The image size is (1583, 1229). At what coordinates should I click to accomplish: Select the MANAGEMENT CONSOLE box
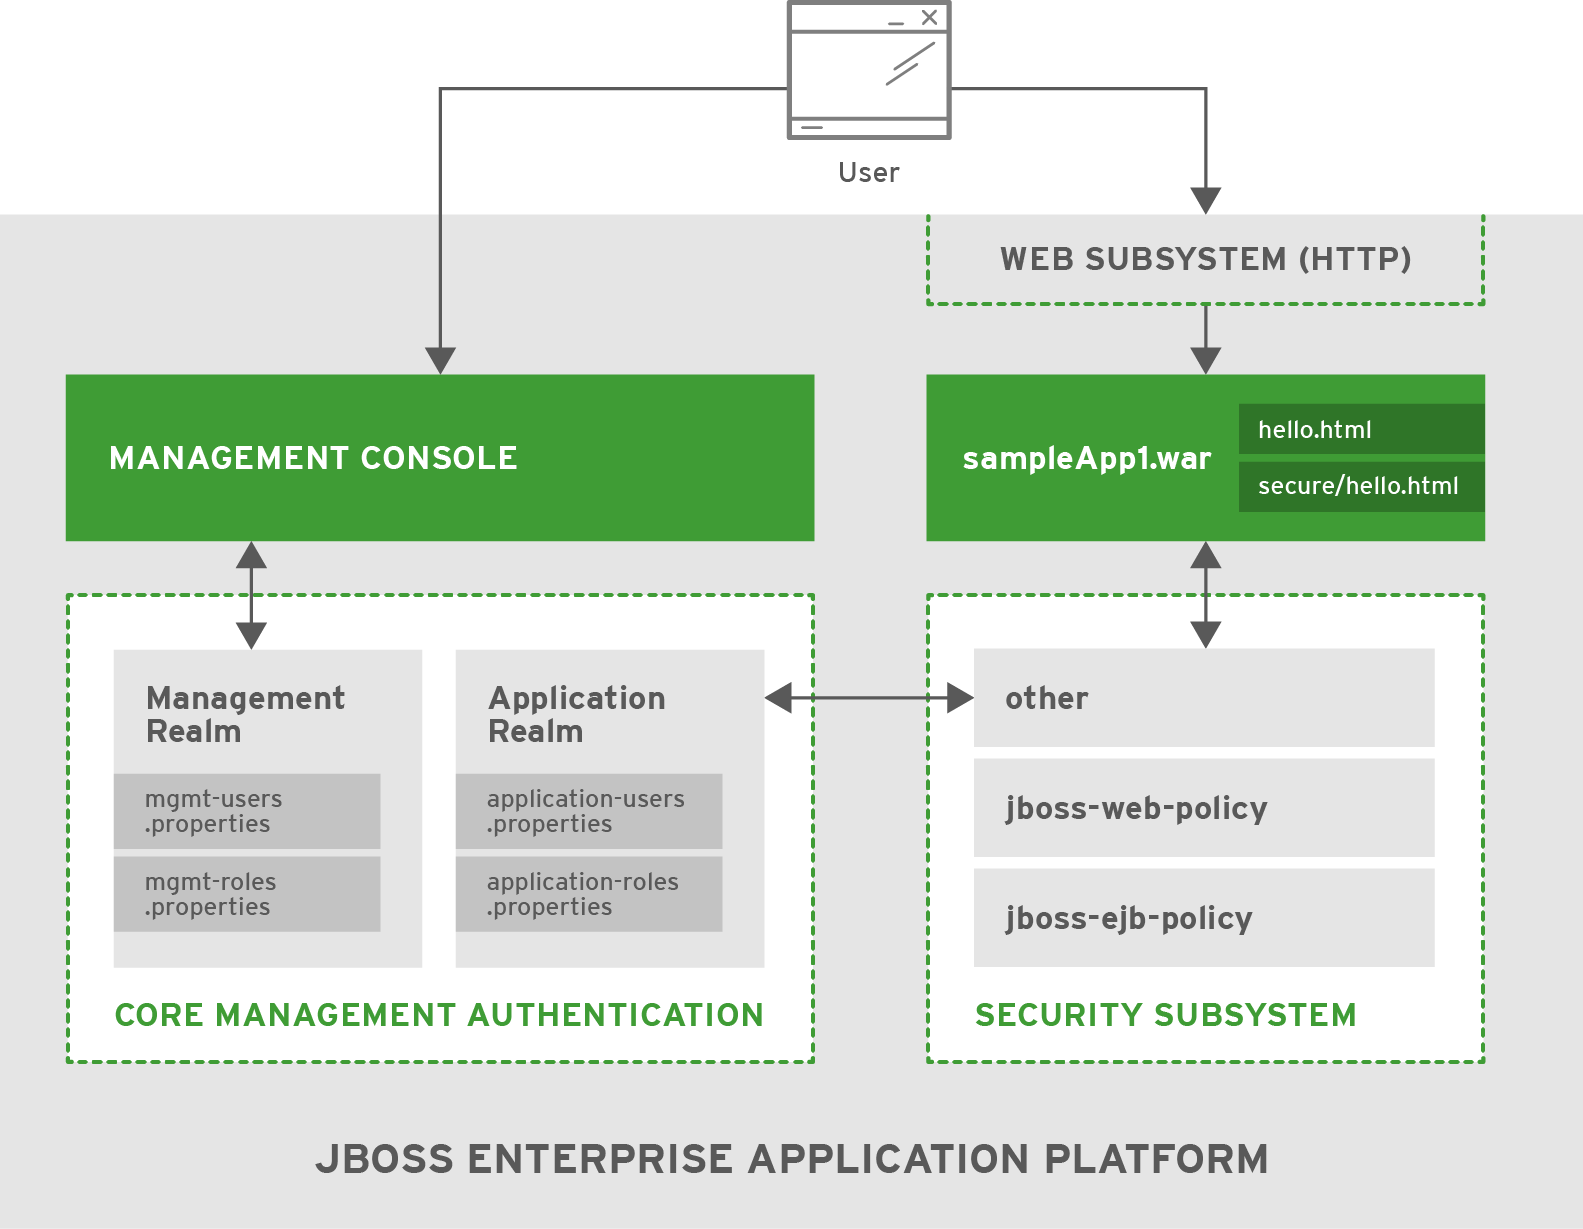coord(440,458)
